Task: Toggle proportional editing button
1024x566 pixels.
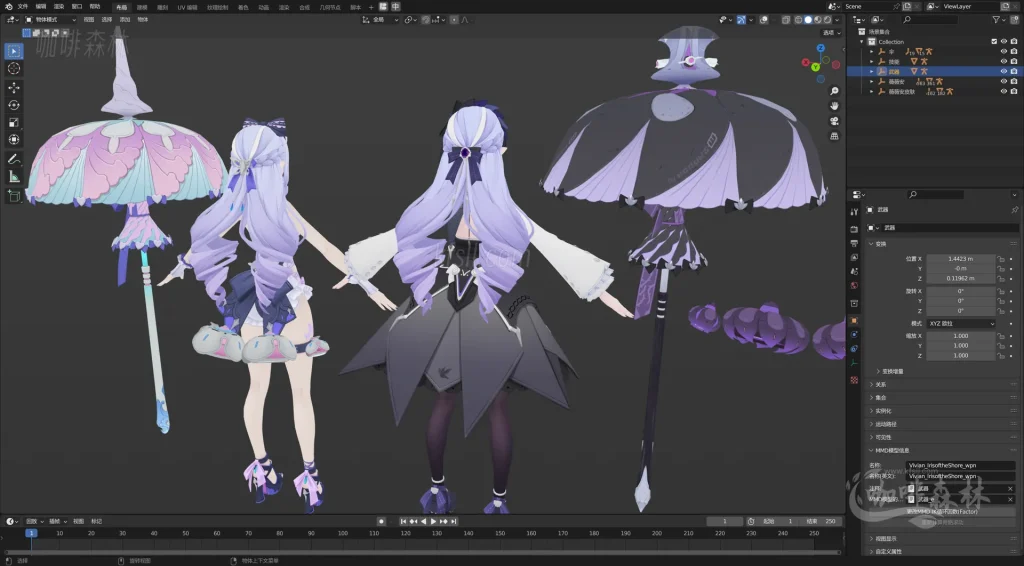Action: pos(455,20)
